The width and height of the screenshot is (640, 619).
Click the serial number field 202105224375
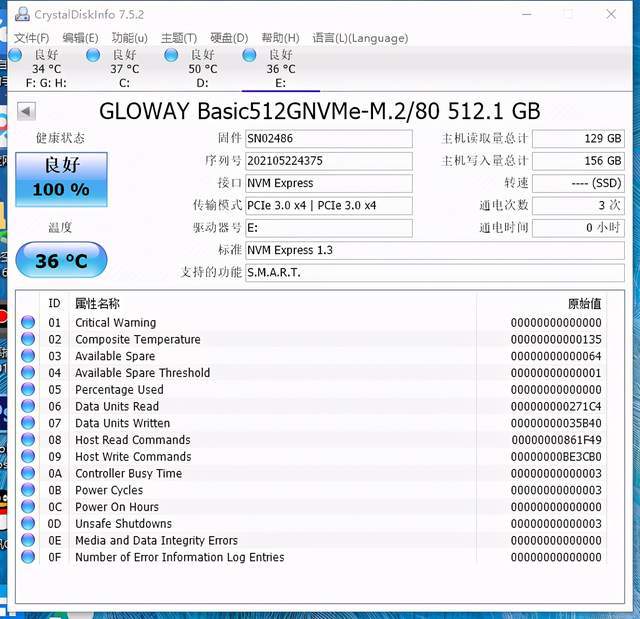pos(329,161)
